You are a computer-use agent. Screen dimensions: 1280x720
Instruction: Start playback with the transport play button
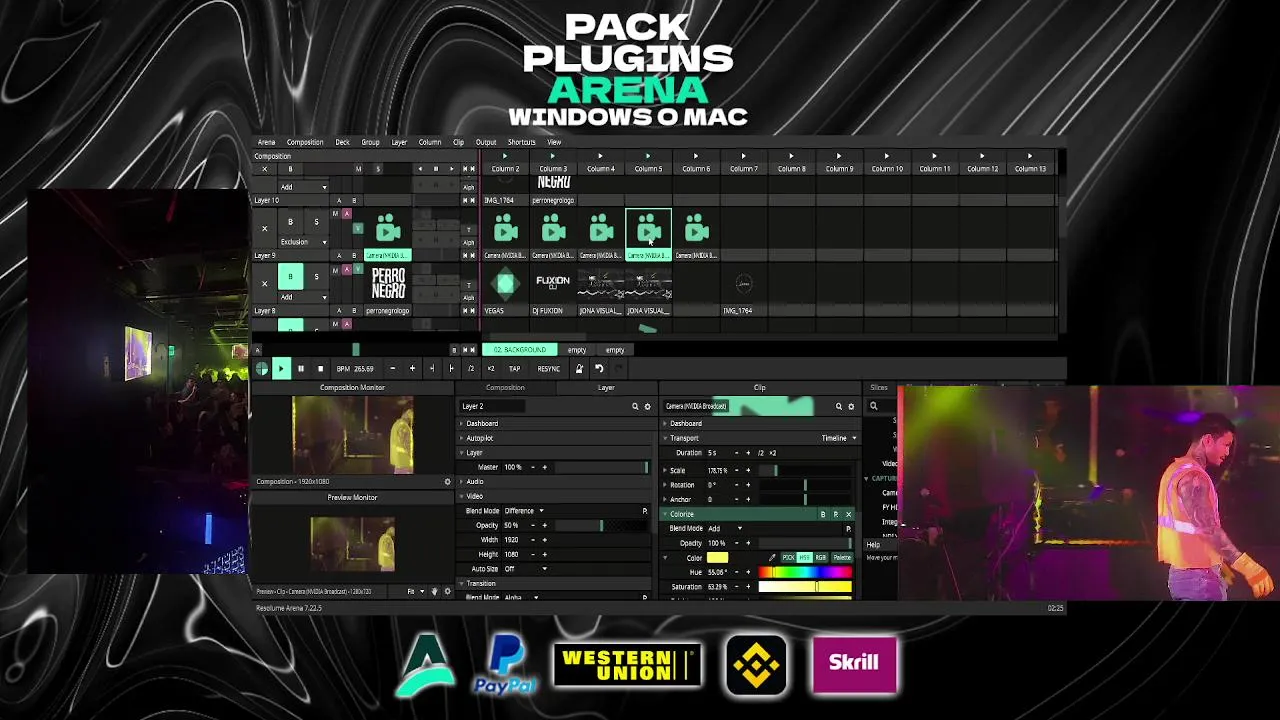281,369
